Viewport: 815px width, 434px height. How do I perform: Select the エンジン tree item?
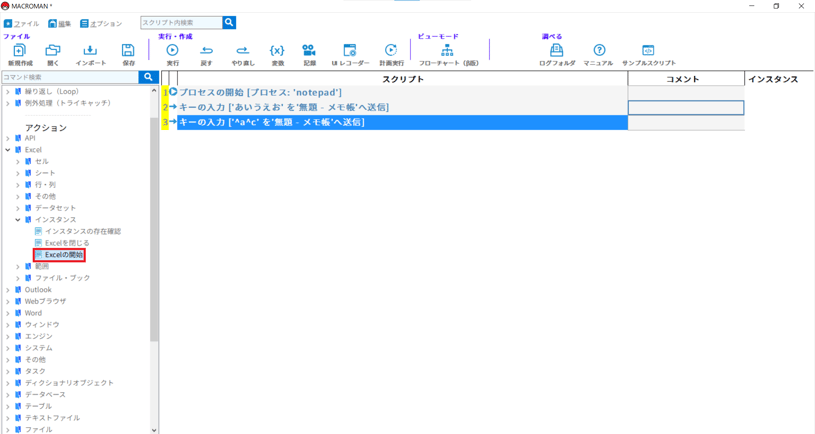click(x=38, y=336)
